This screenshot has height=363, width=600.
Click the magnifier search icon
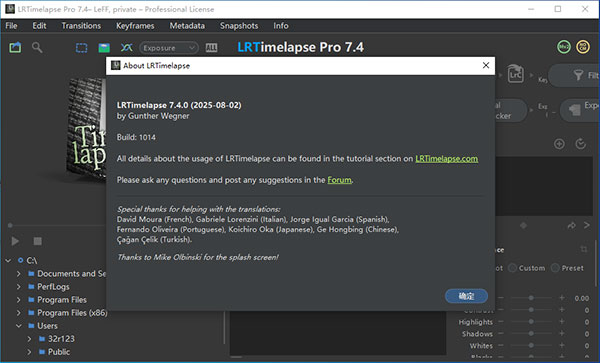tap(37, 48)
